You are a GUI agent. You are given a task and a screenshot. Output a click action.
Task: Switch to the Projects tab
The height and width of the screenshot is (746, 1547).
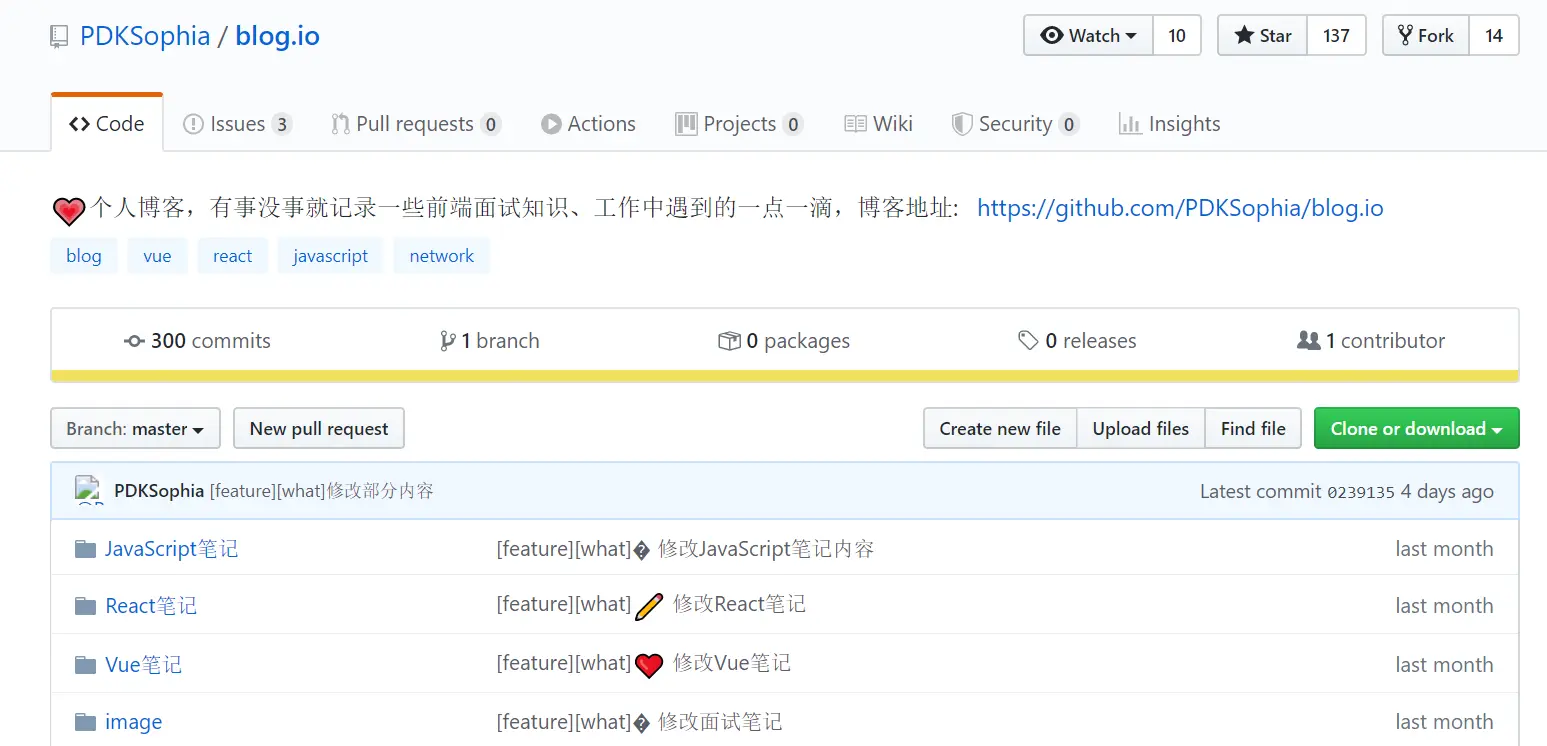click(x=739, y=124)
